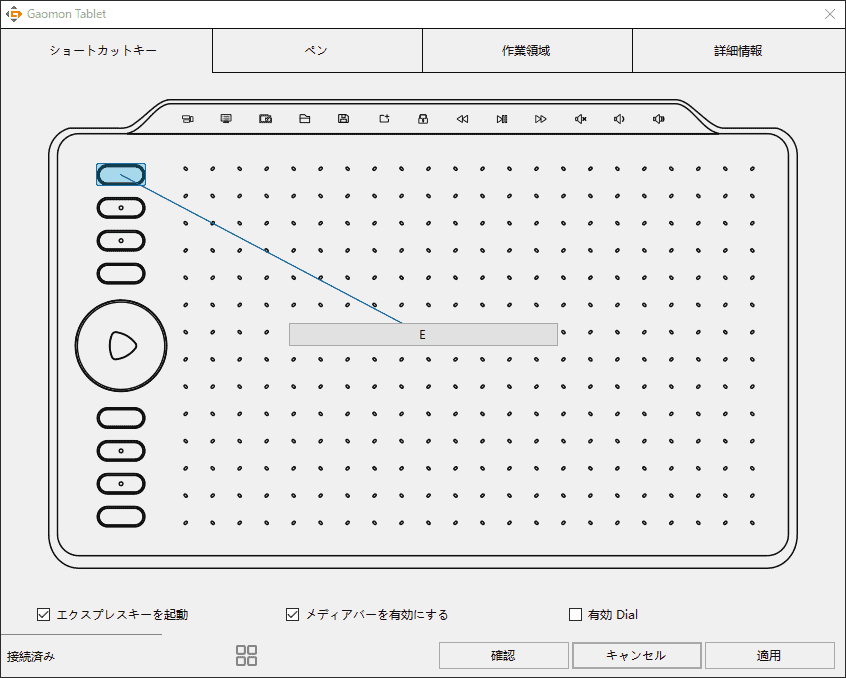Select the first express key below dial
The height and width of the screenshot is (678, 846).
point(121,418)
